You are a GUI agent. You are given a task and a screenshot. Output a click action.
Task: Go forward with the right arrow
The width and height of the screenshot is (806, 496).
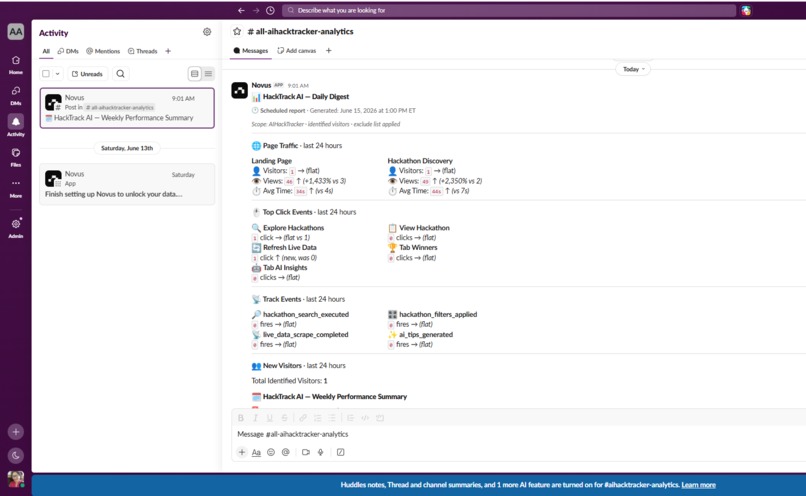[x=255, y=10]
